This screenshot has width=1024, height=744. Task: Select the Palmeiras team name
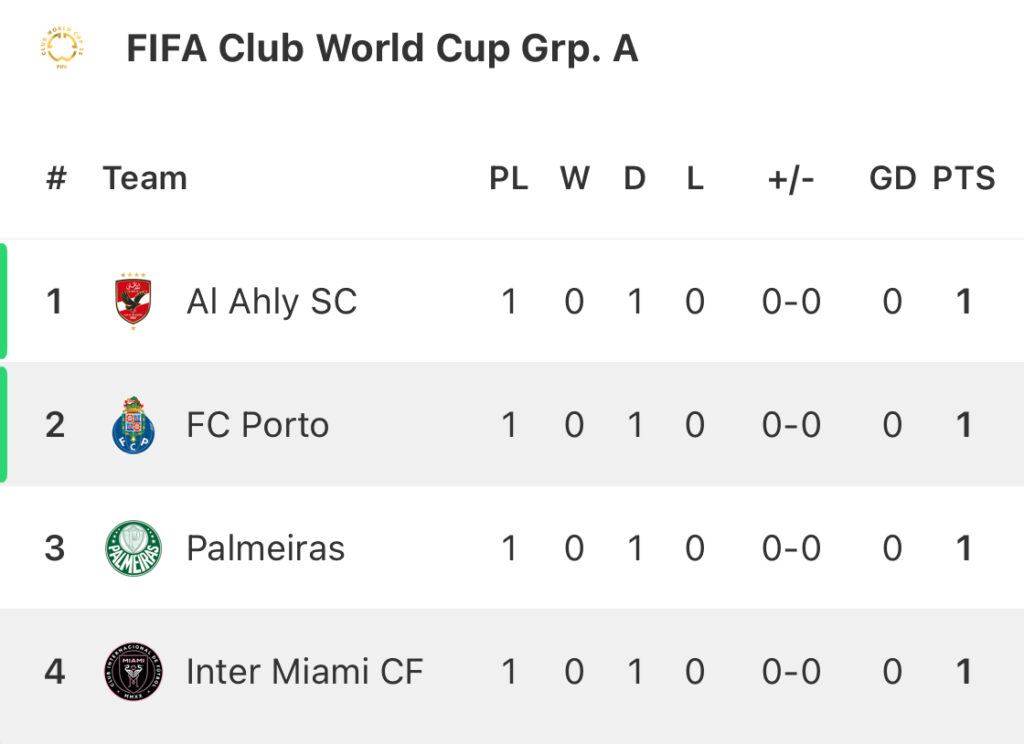[x=265, y=548]
